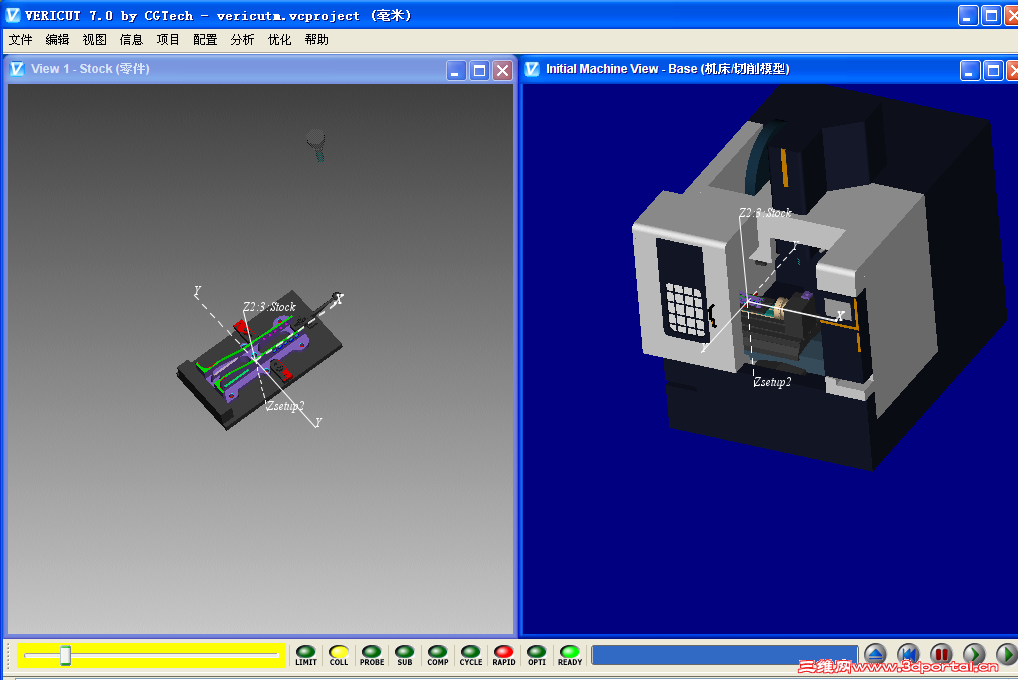
Task: Minimize the Initial Machine View window
Action: point(970,70)
